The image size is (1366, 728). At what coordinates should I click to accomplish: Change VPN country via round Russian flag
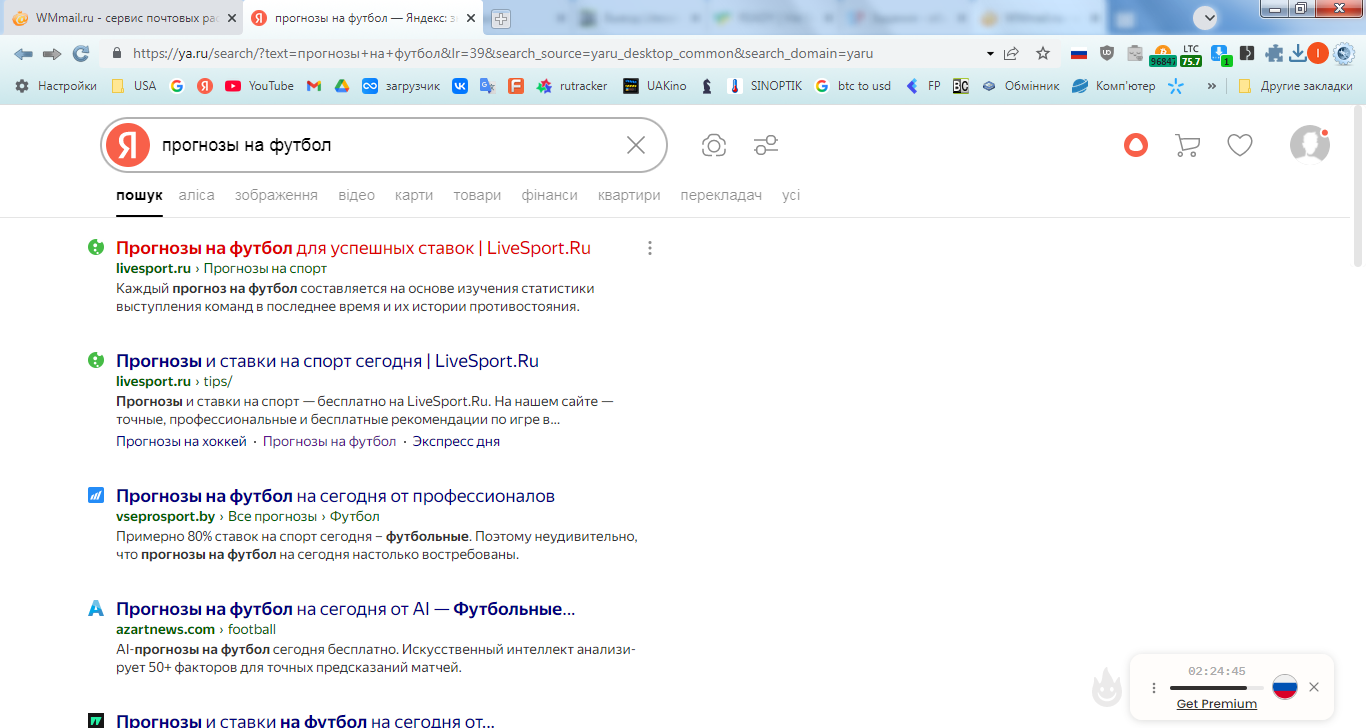[x=1285, y=687]
